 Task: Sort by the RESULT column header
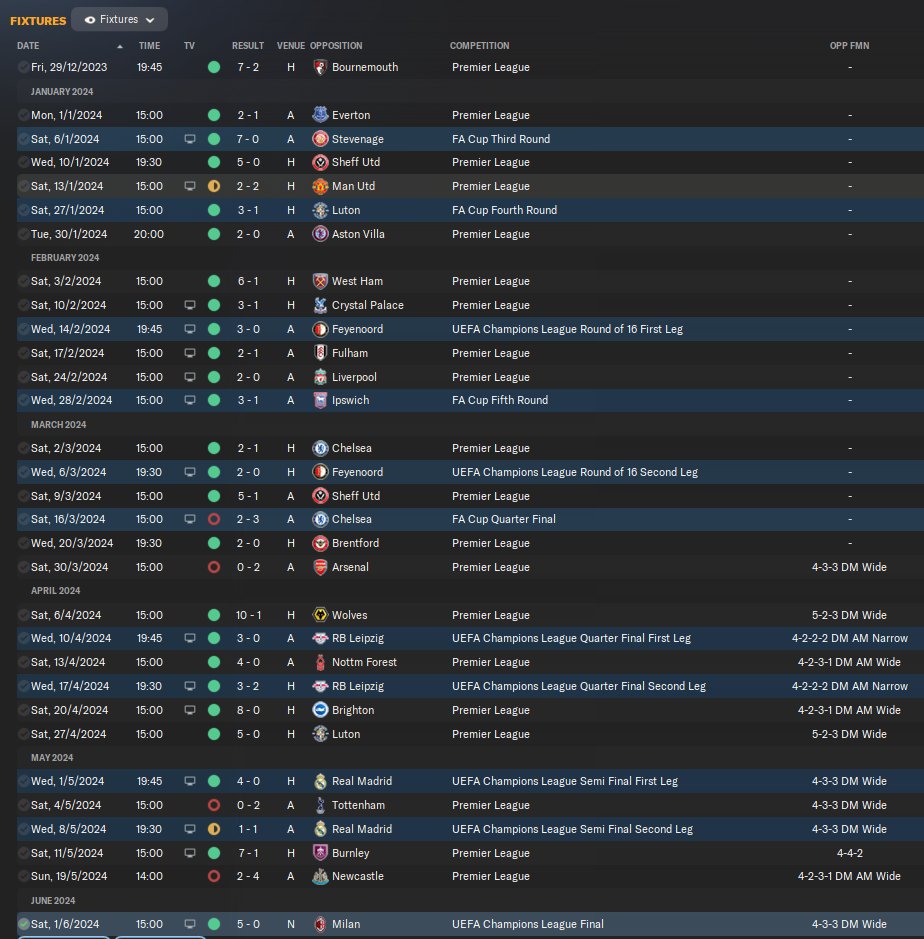click(x=248, y=46)
